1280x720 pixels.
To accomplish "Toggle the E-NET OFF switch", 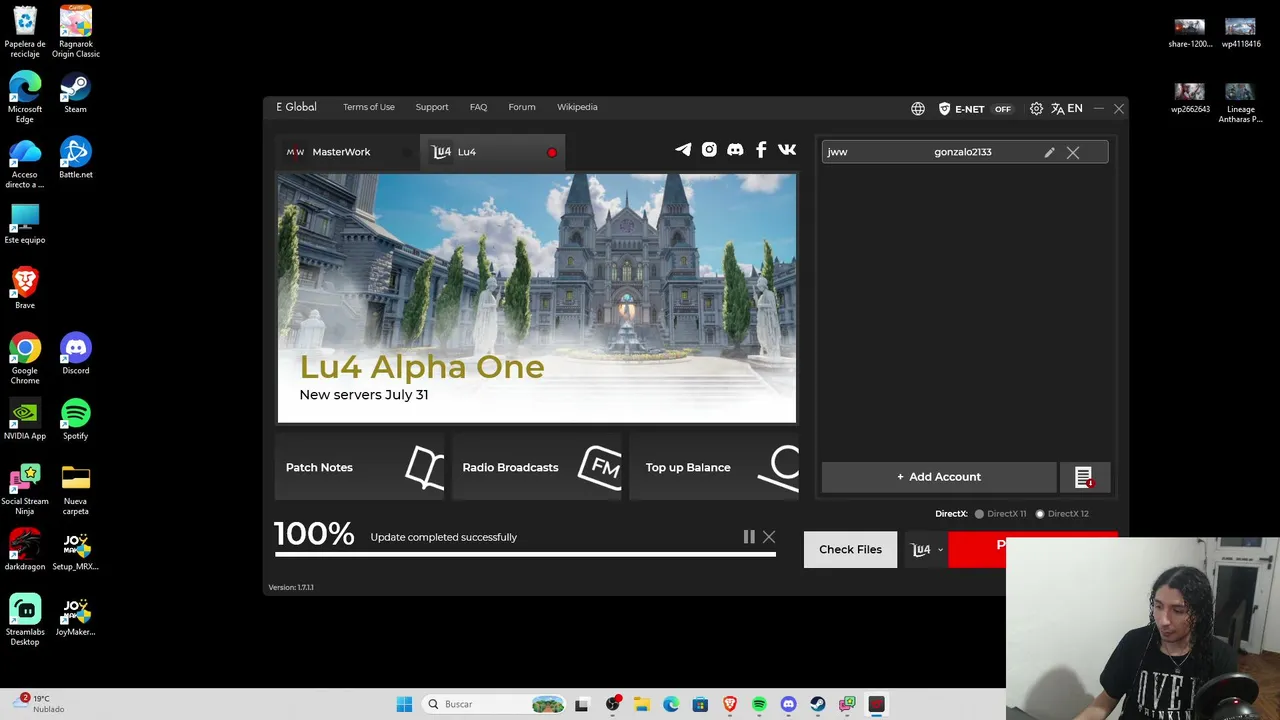I will point(1002,109).
